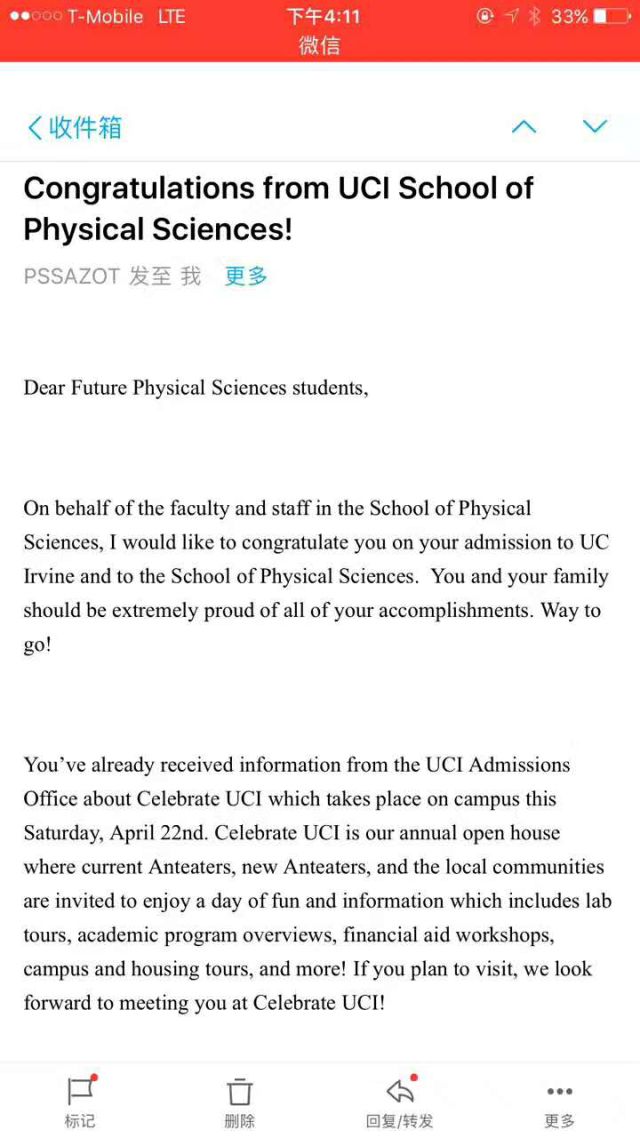Viewport: 640px width, 1138px height.
Task: Tap the up chevron to view previous email
Action: 524,127
